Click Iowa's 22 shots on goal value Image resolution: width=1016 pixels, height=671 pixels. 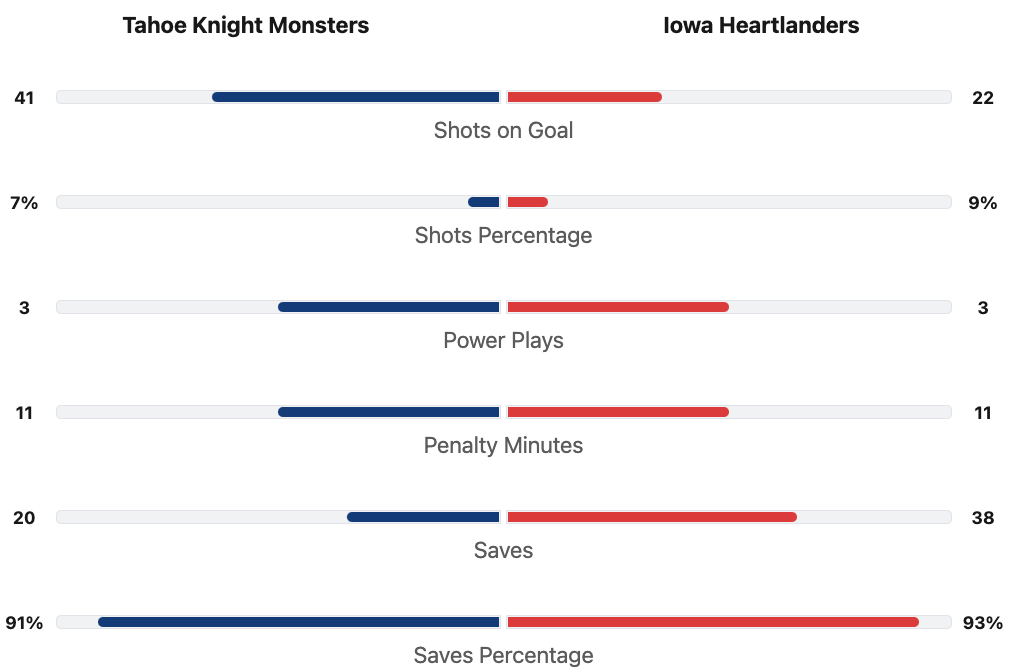tap(983, 97)
